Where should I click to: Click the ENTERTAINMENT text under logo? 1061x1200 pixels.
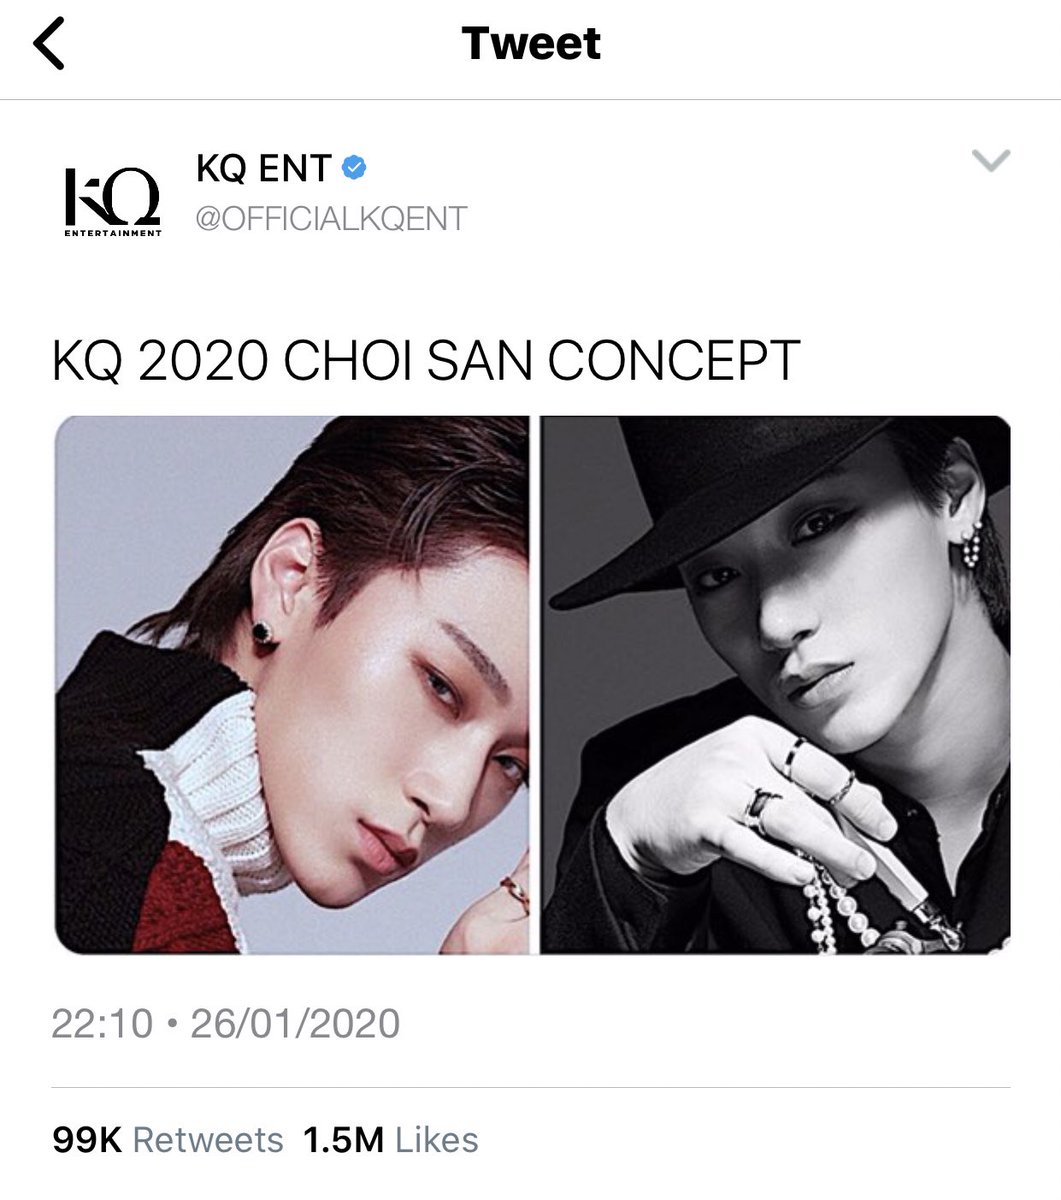click(112, 234)
